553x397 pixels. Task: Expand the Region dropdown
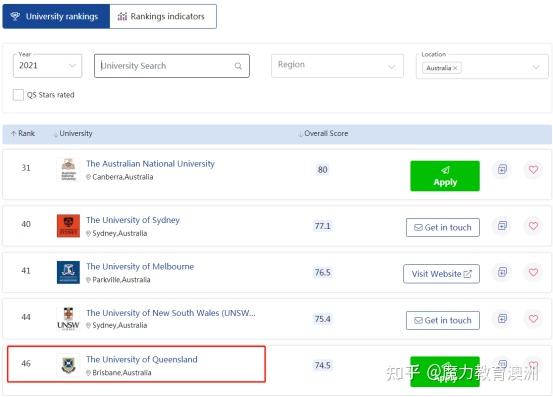(x=337, y=66)
